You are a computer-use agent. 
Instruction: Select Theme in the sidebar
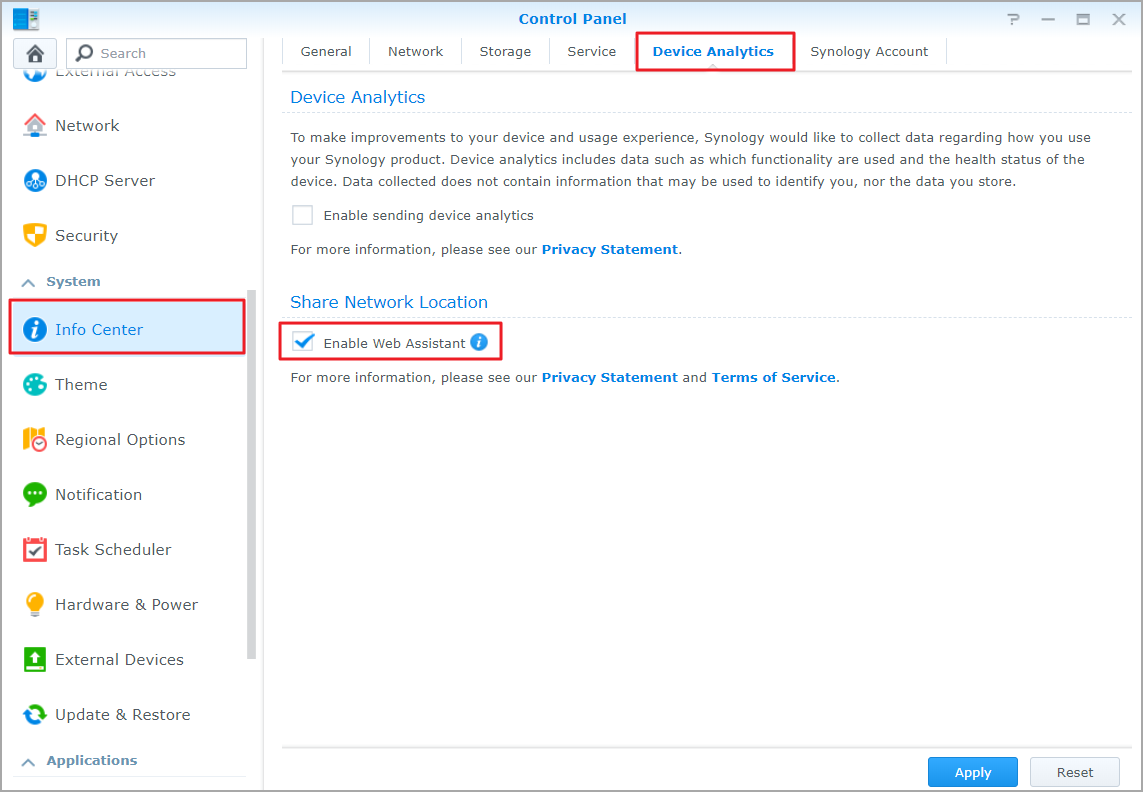click(128, 384)
